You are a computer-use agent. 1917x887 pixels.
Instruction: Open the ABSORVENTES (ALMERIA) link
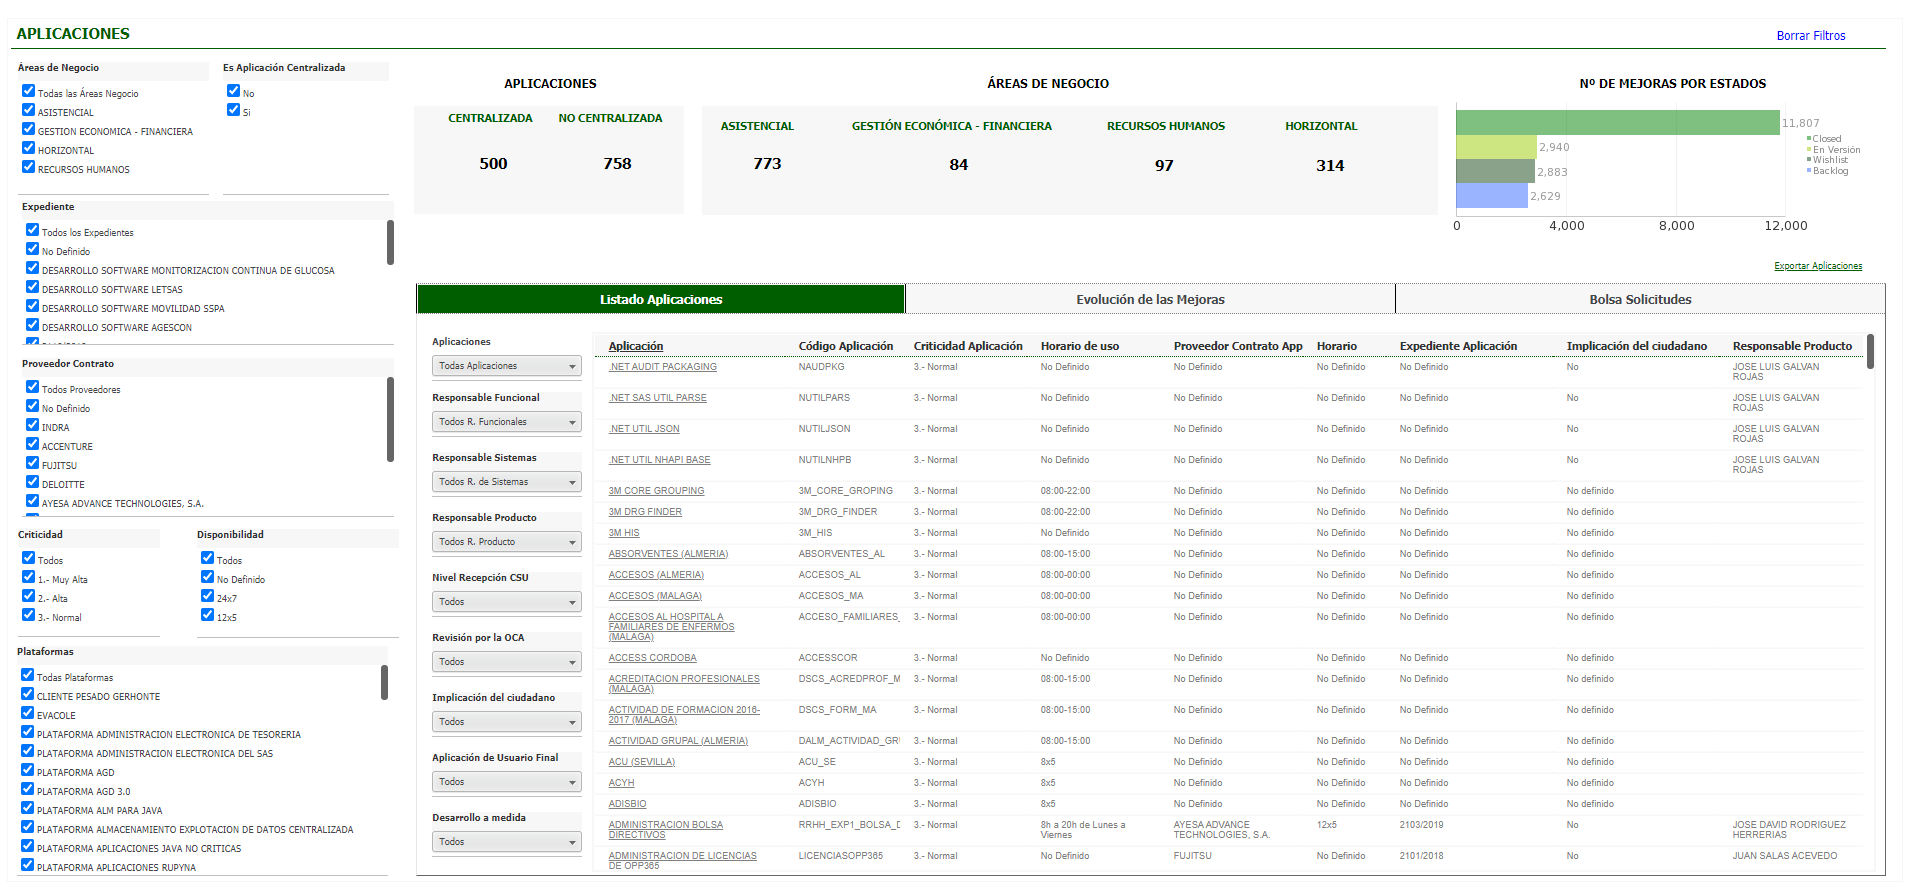pyautogui.click(x=668, y=554)
